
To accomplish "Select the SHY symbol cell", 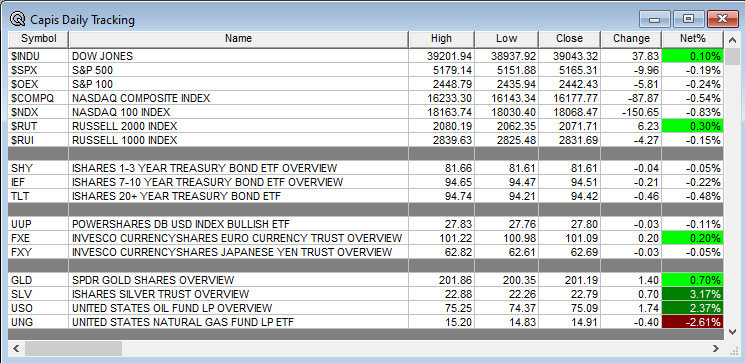I will (39, 168).
